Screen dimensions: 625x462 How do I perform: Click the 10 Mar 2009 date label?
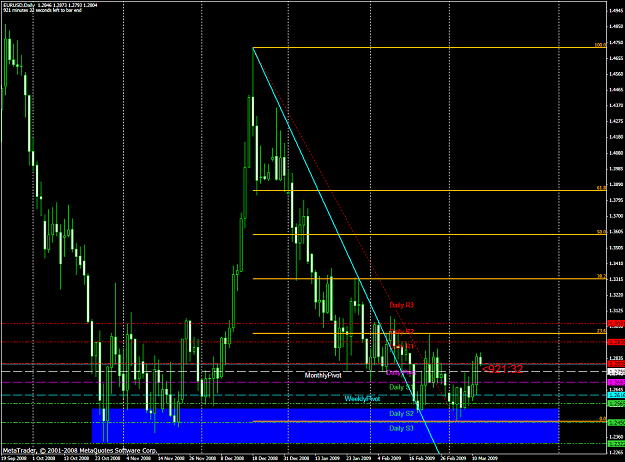pos(483,458)
